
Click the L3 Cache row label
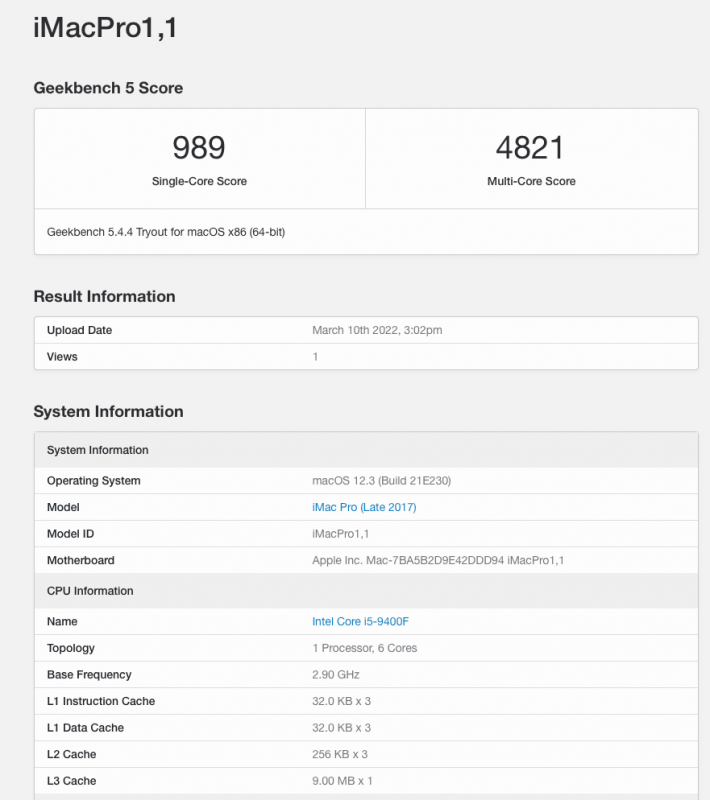[x=71, y=781]
